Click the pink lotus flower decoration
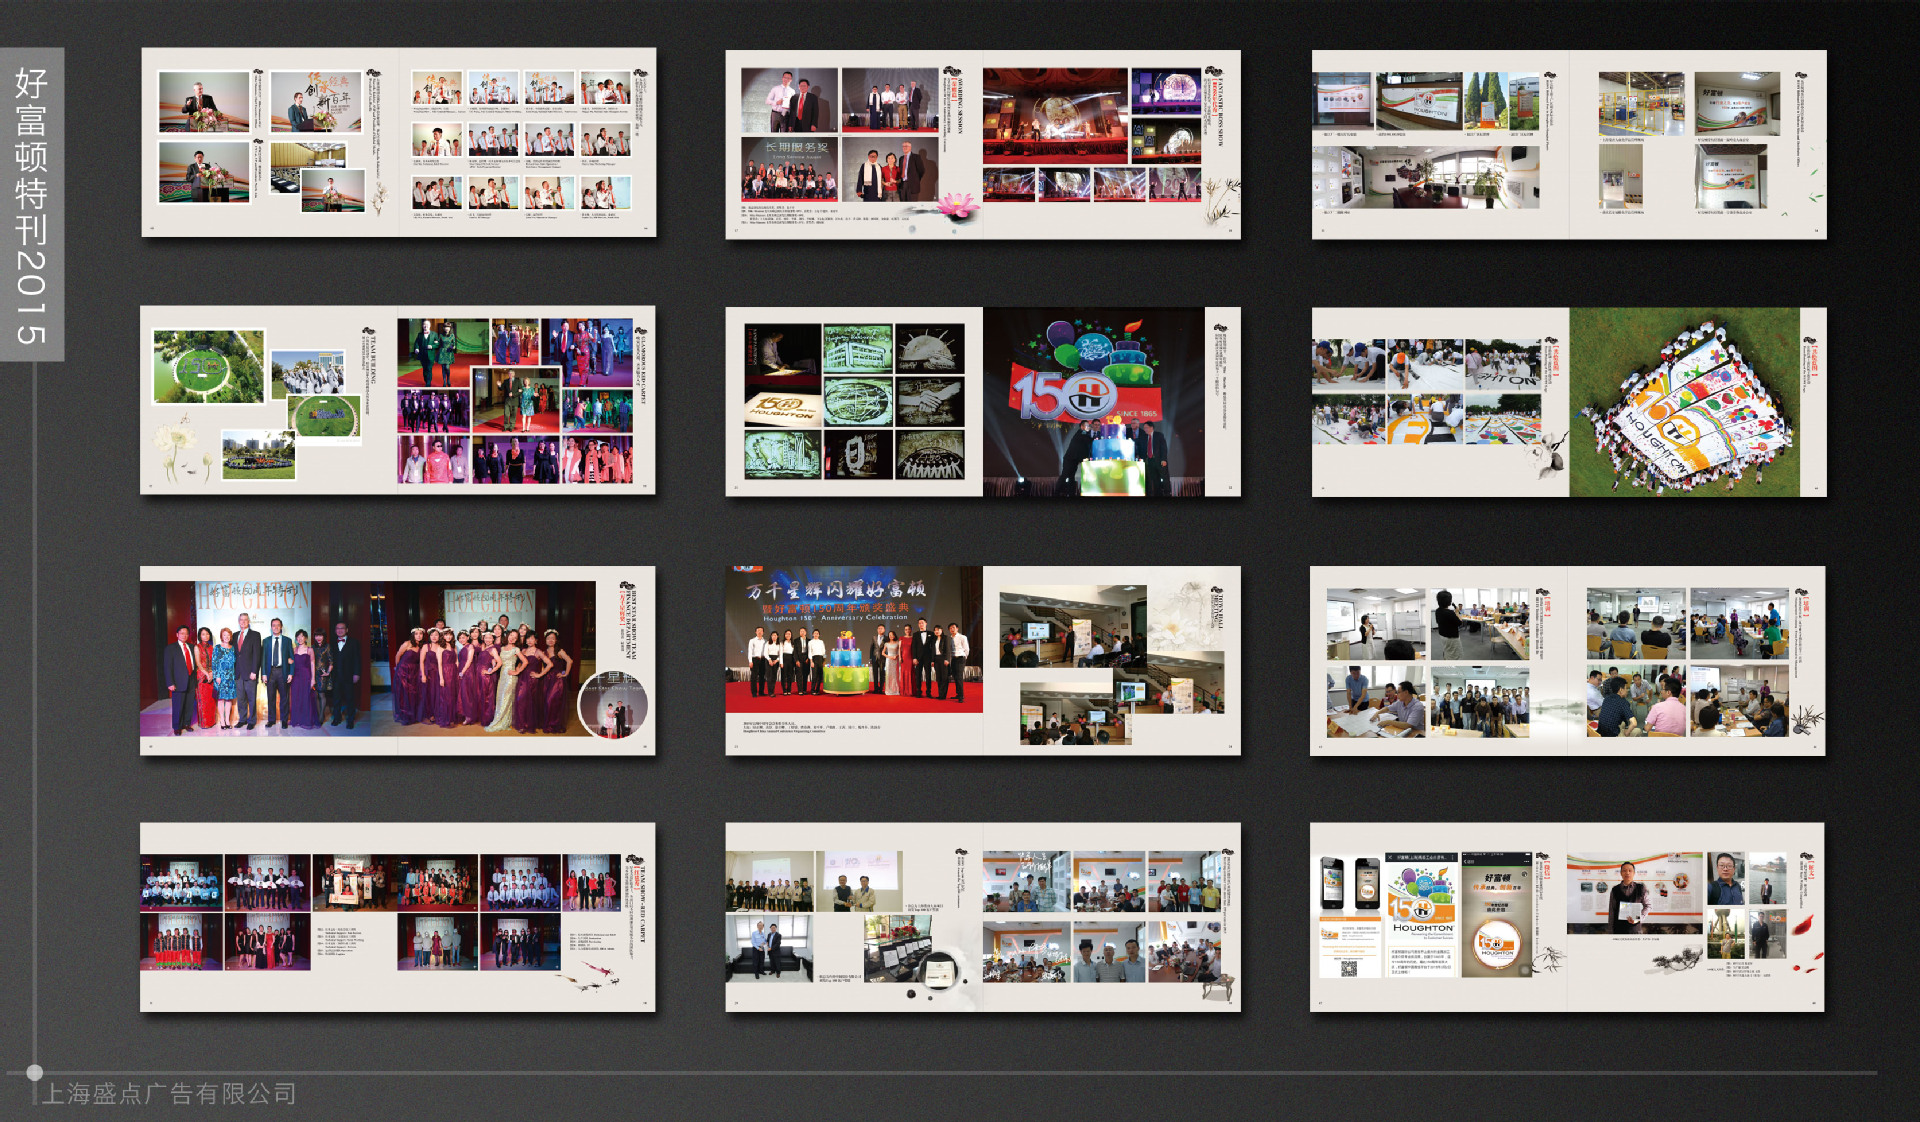1920x1122 pixels. [x=957, y=206]
